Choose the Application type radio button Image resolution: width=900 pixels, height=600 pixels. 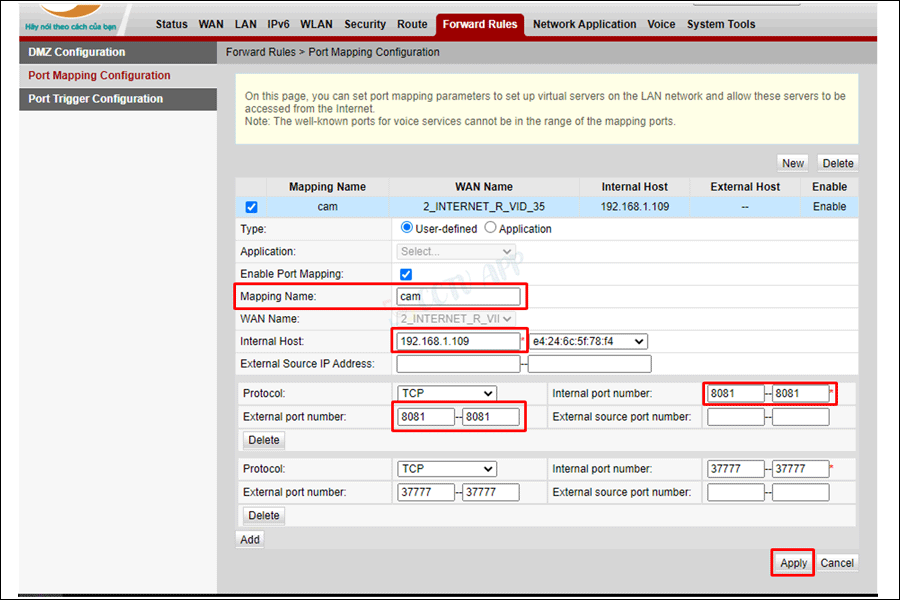490,228
